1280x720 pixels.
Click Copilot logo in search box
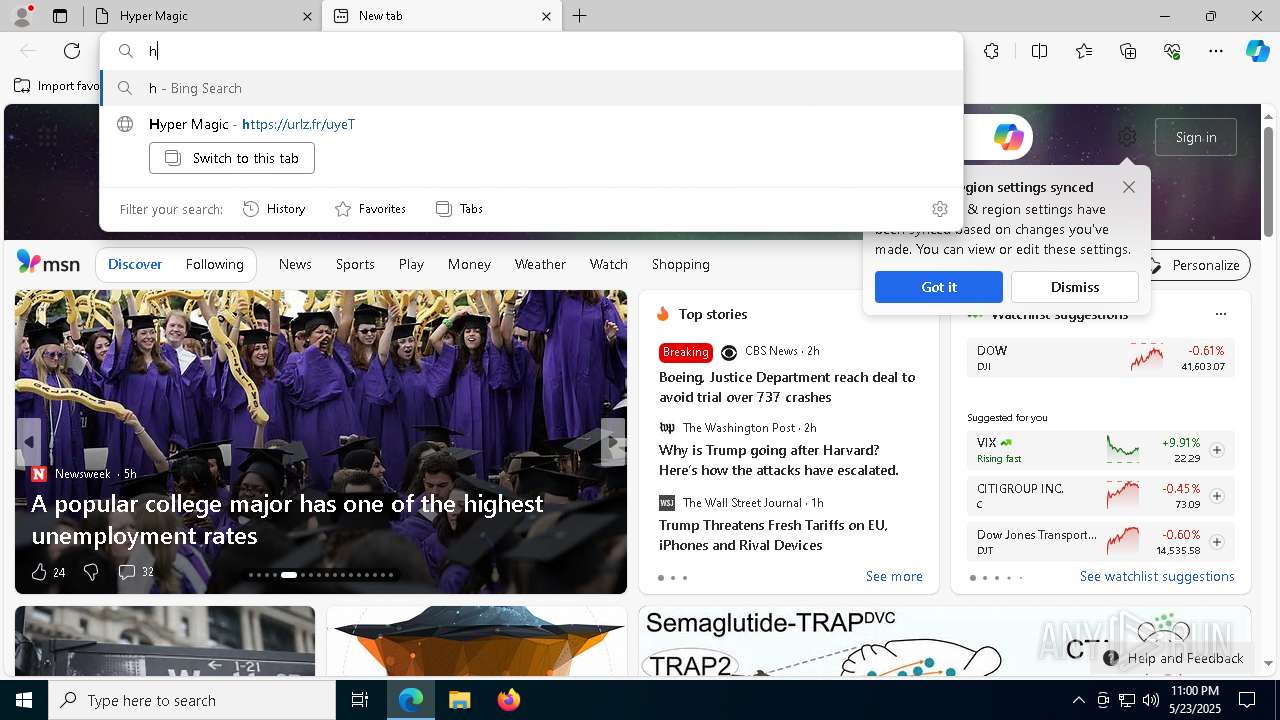point(1008,137)
